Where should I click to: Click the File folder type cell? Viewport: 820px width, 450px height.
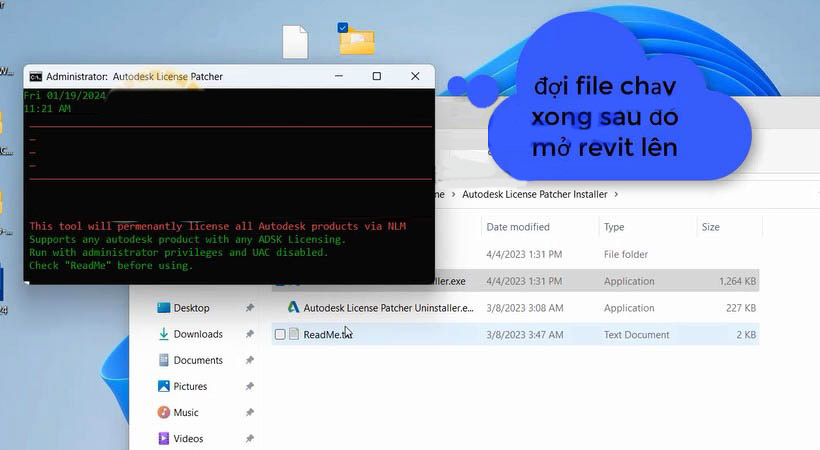click(625, 254)
